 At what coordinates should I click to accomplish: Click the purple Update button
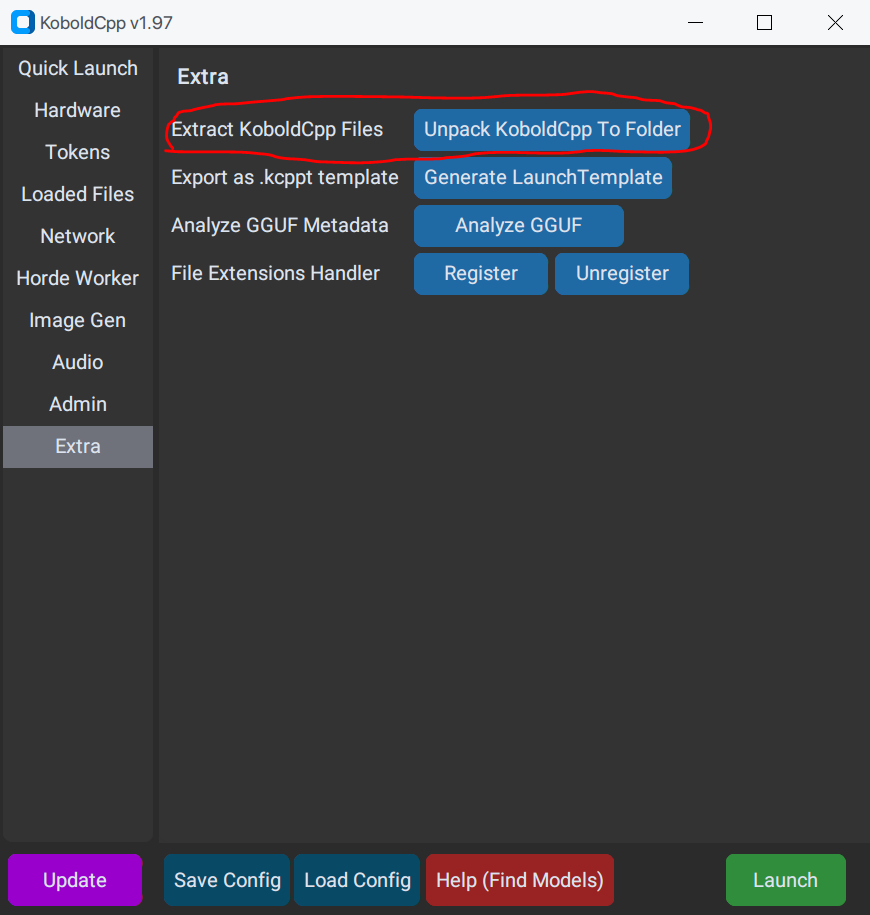coord(75,880)
